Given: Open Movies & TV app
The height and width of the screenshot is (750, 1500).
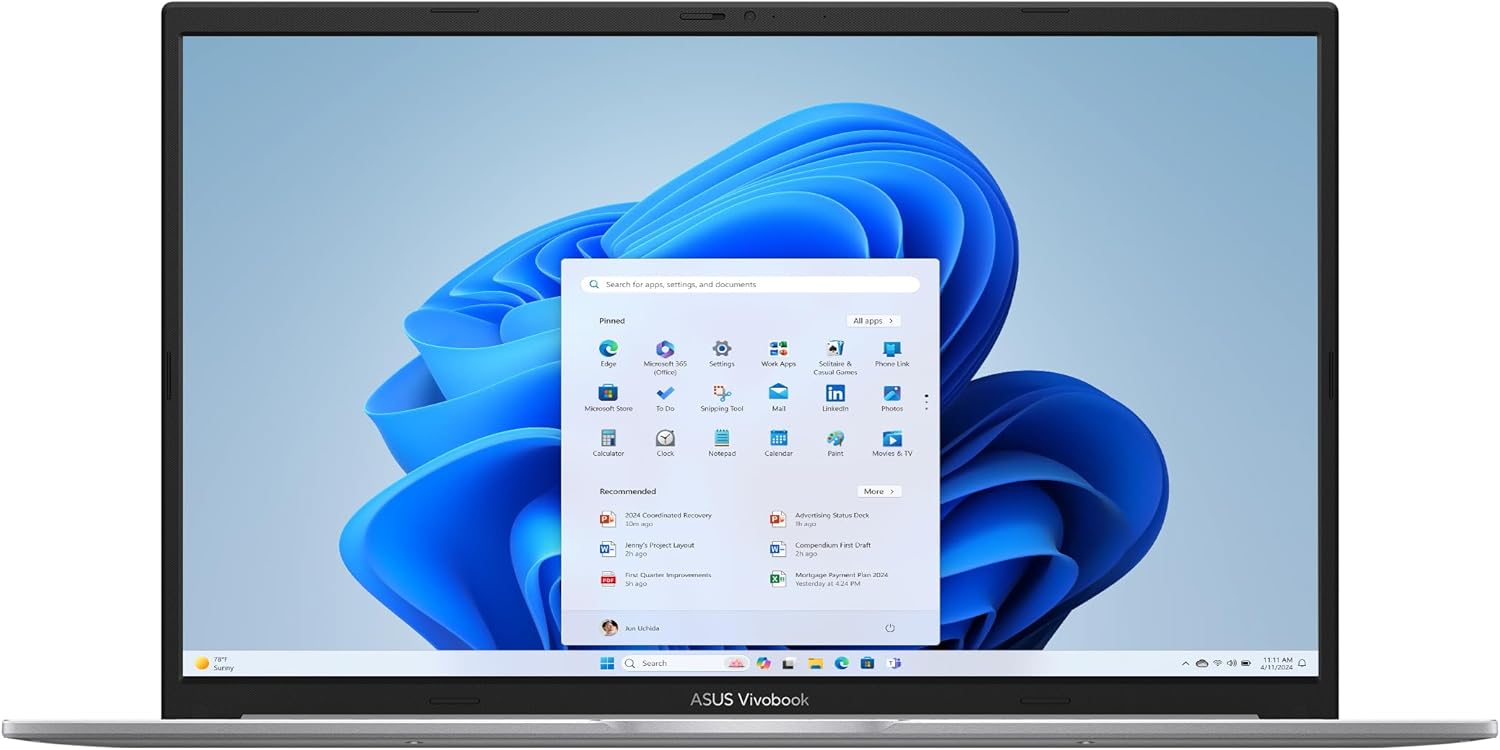Looking at the screenshot, I should (x=892, y=438).
